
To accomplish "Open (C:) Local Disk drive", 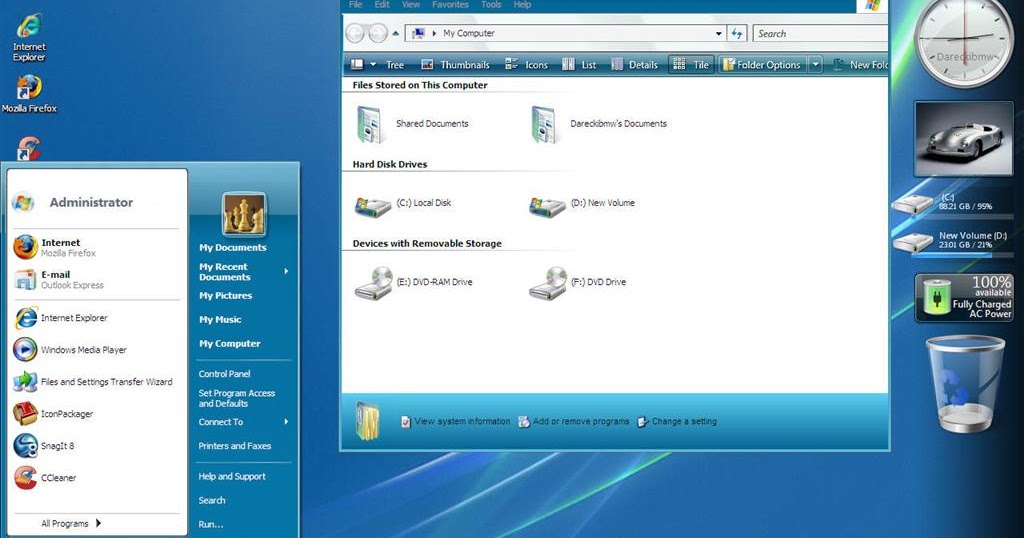I will click(403, 205).
